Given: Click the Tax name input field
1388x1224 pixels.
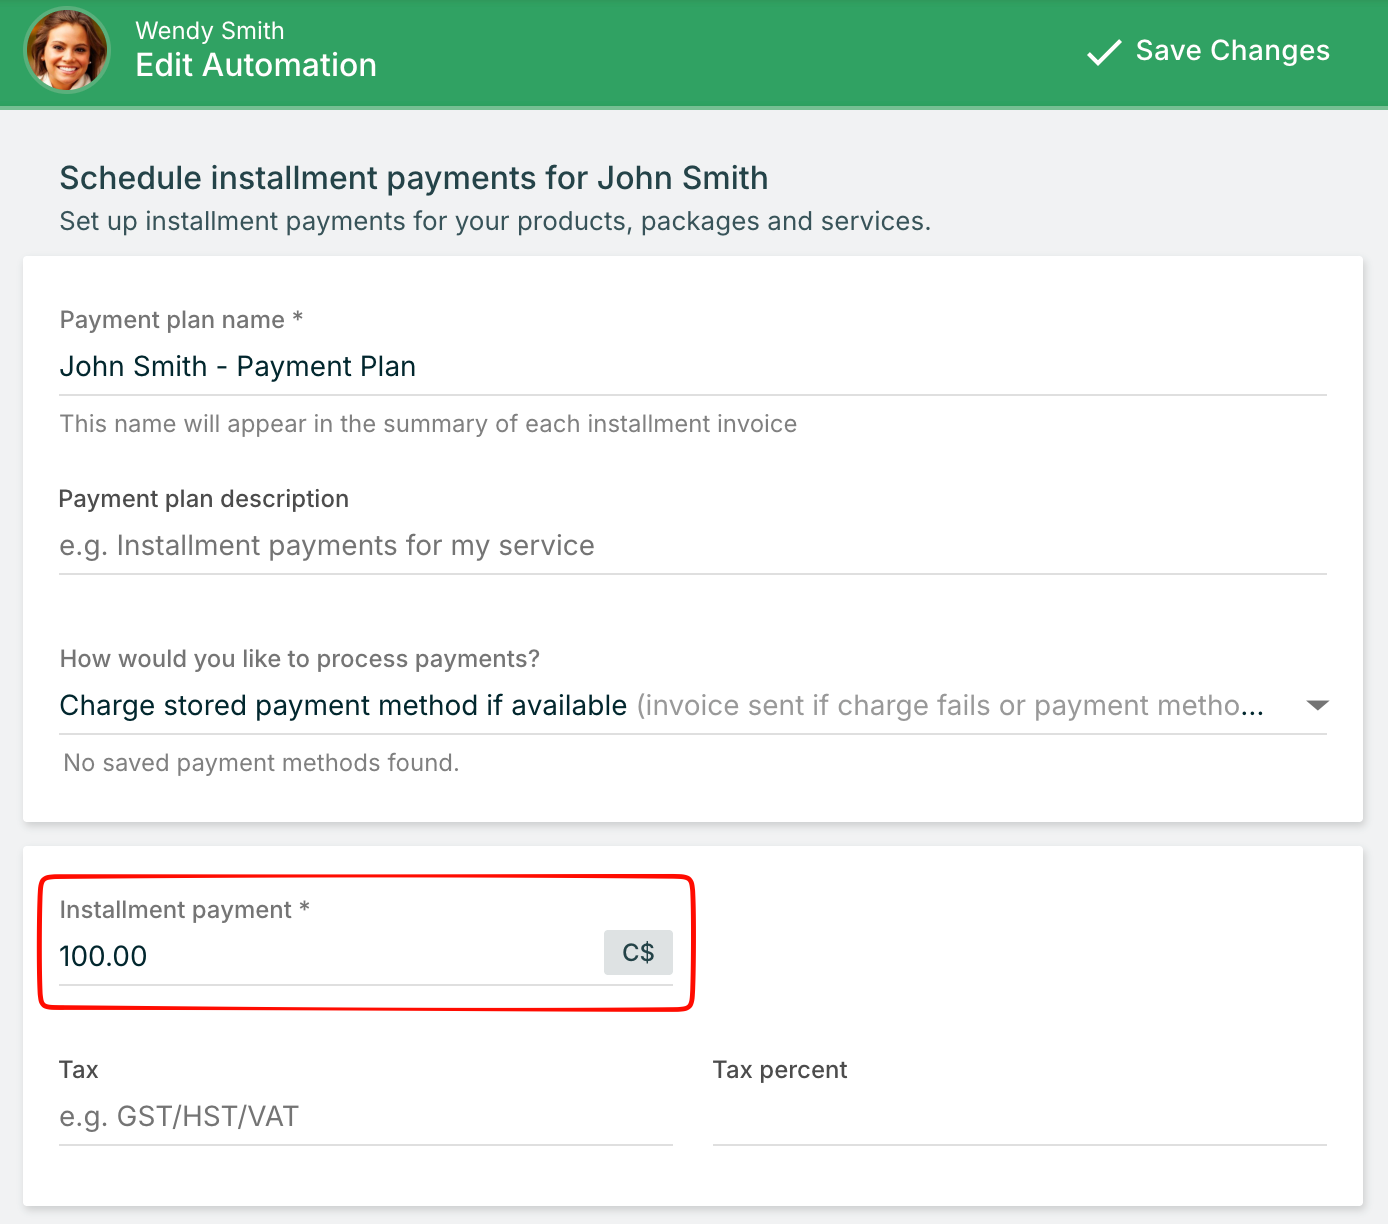Looking at the screenshot, I should [x=365, y=1116].
